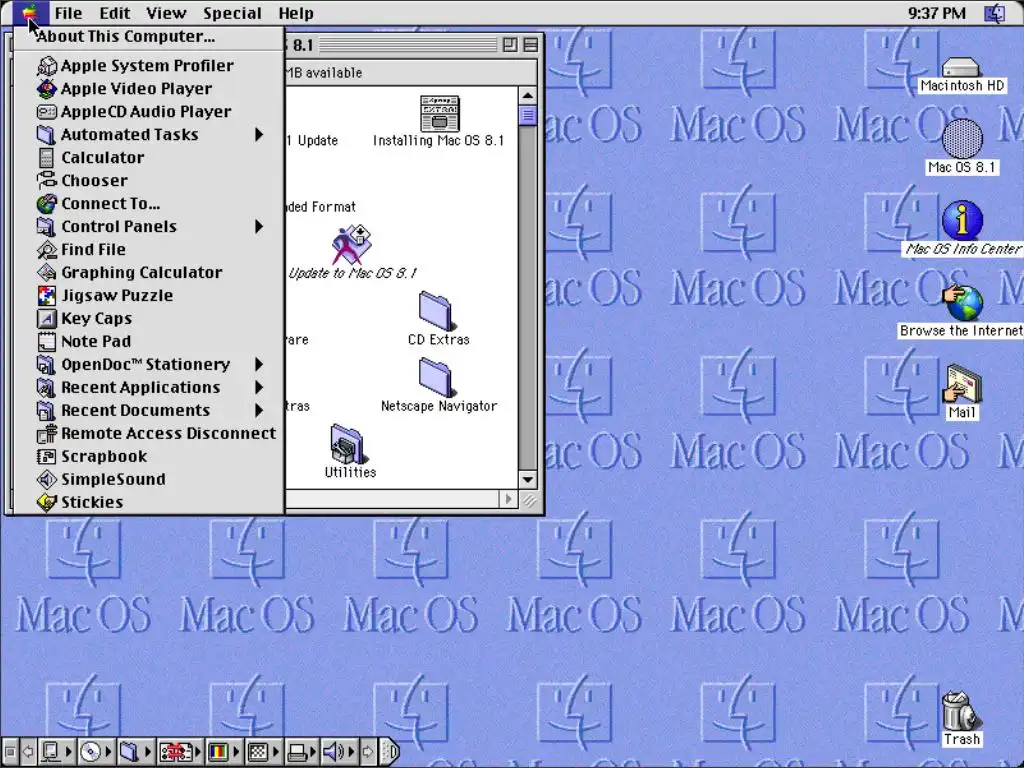Open Key Caps

tap(149, 318)
